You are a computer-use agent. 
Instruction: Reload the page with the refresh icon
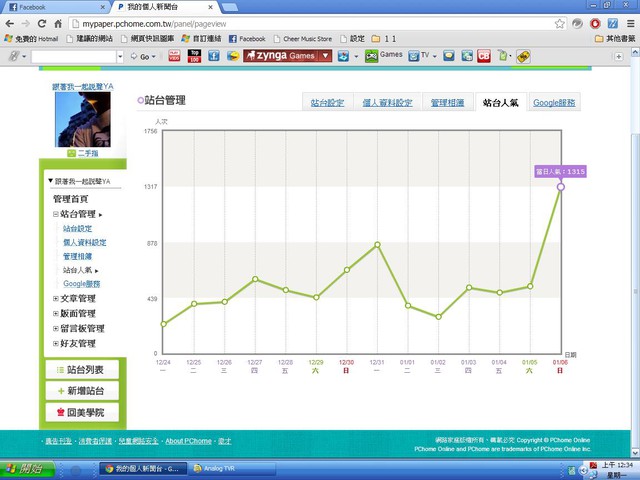44,22
